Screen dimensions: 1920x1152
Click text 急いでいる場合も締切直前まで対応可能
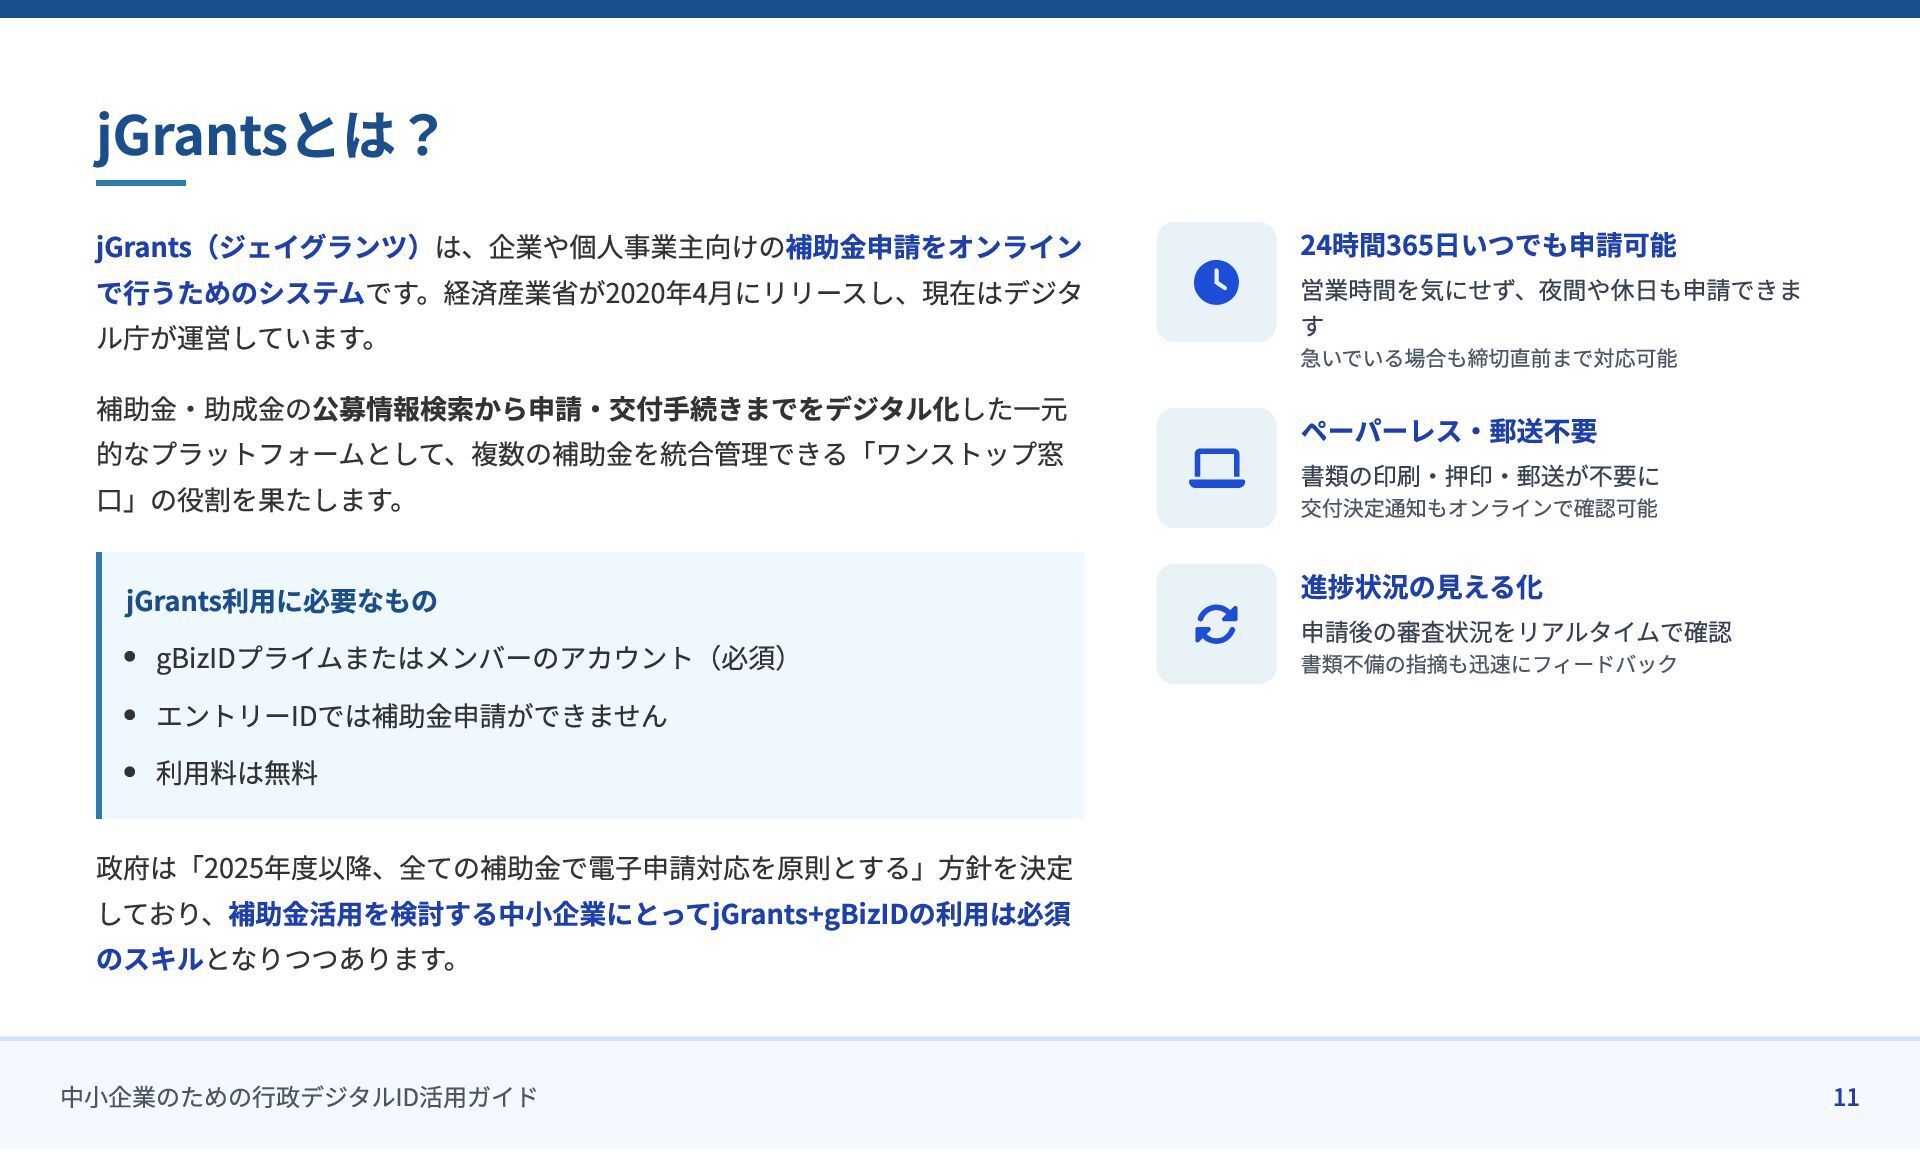tap(1488, 358)
